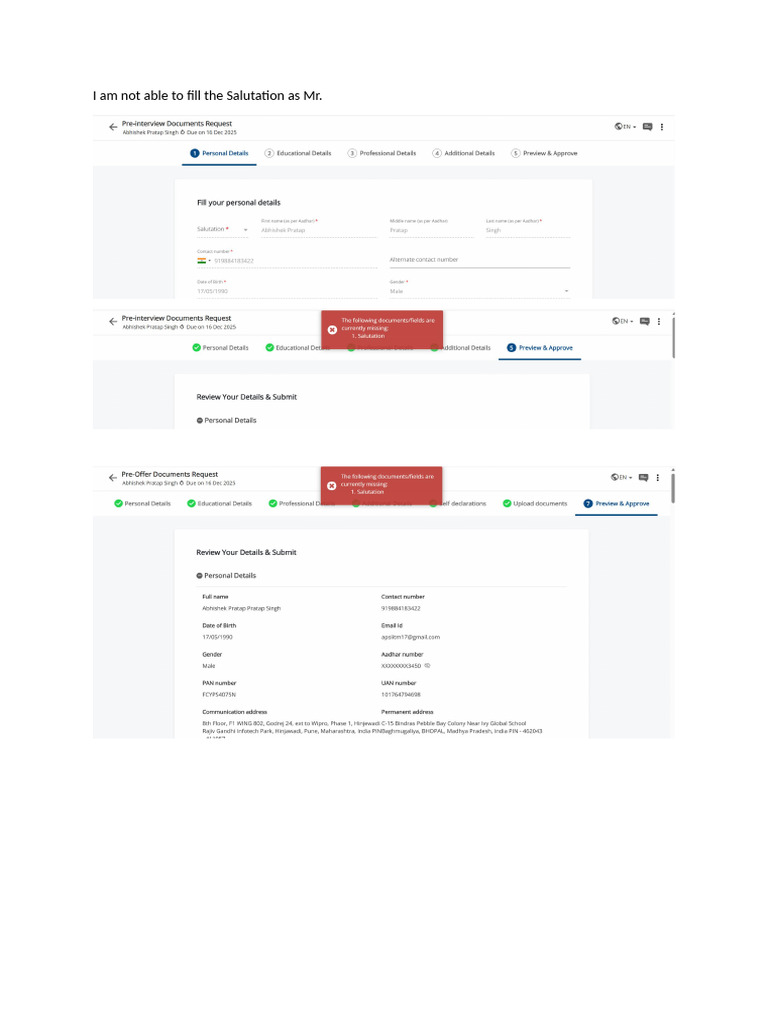This screenshot has height=1024, width=768.
Task: Click back arrow on Pre-interview review page with error toast
Action: point(113,321)
